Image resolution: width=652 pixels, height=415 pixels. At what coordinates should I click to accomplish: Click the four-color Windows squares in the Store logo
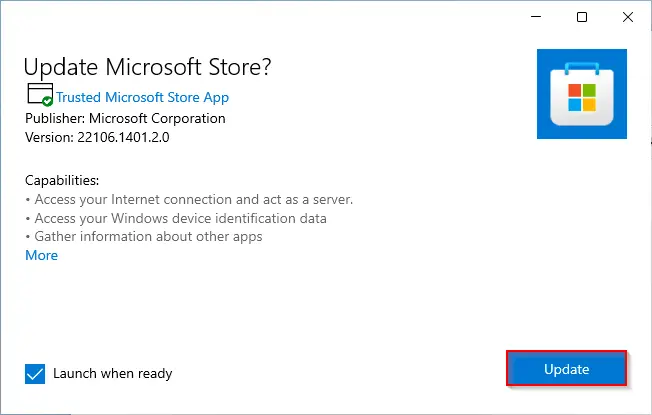(x=582, y=98)
